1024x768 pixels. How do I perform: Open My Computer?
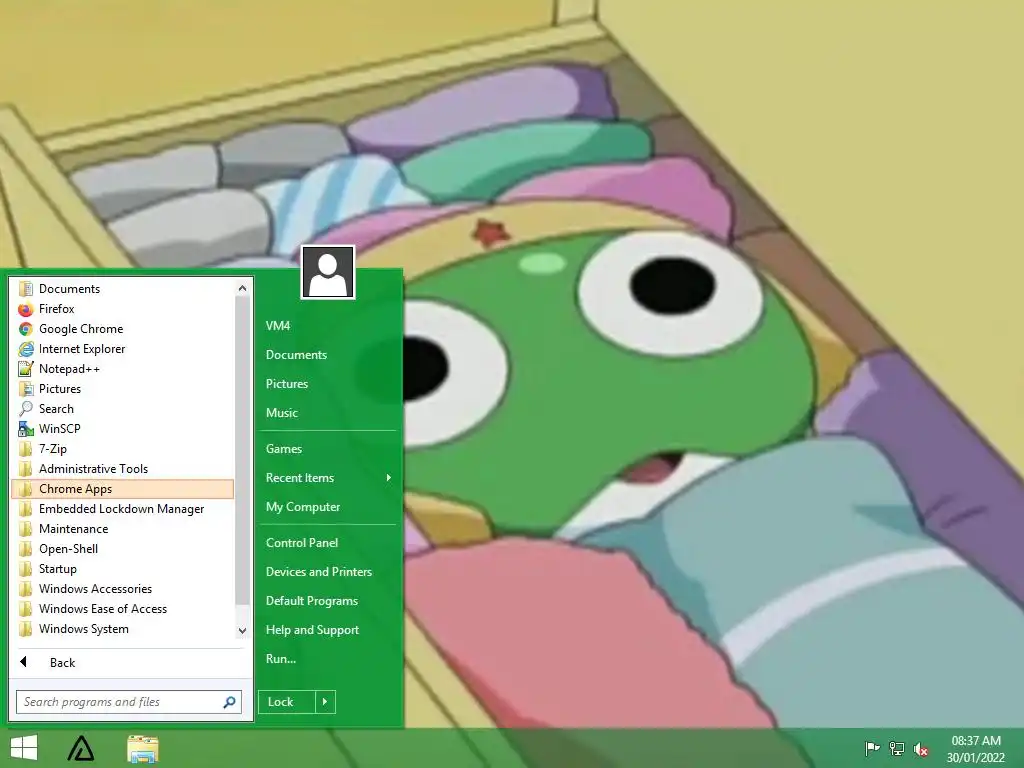pos(302,507)
